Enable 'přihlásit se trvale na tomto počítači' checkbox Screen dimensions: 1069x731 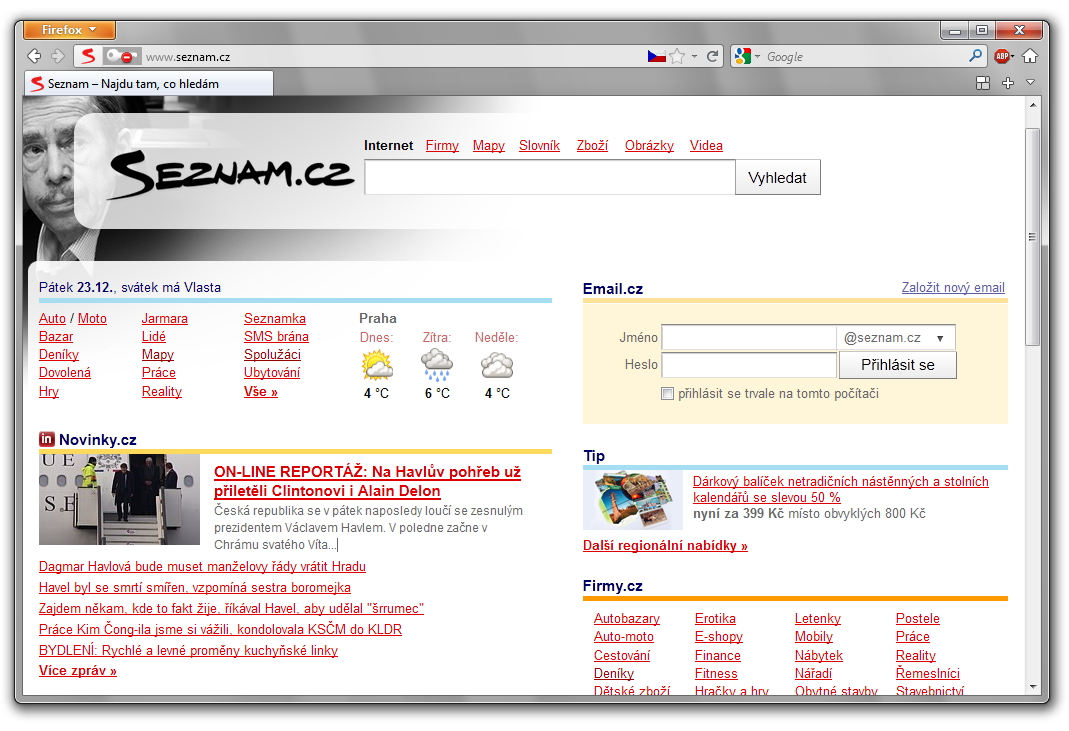(x=667, y=393)
